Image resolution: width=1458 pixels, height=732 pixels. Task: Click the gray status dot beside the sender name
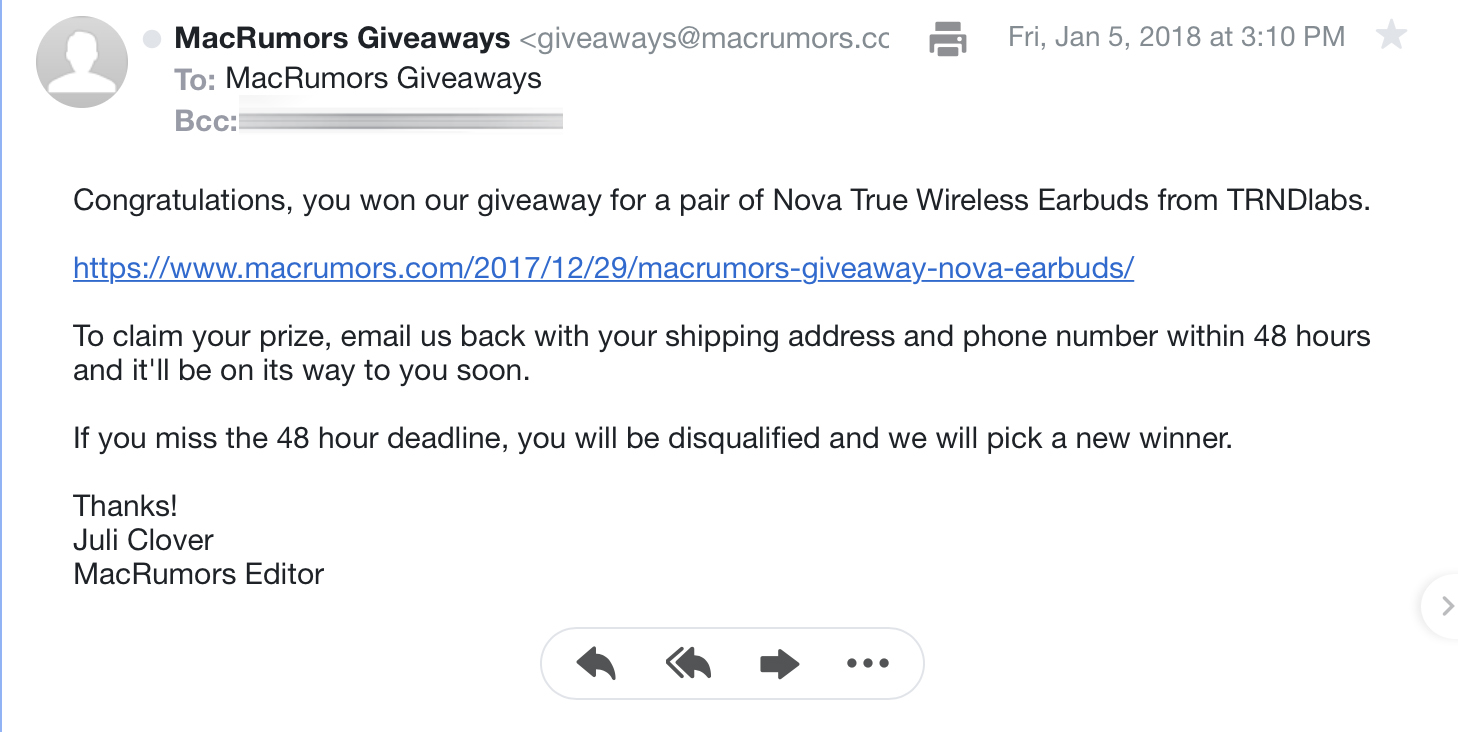pos(152,39)
